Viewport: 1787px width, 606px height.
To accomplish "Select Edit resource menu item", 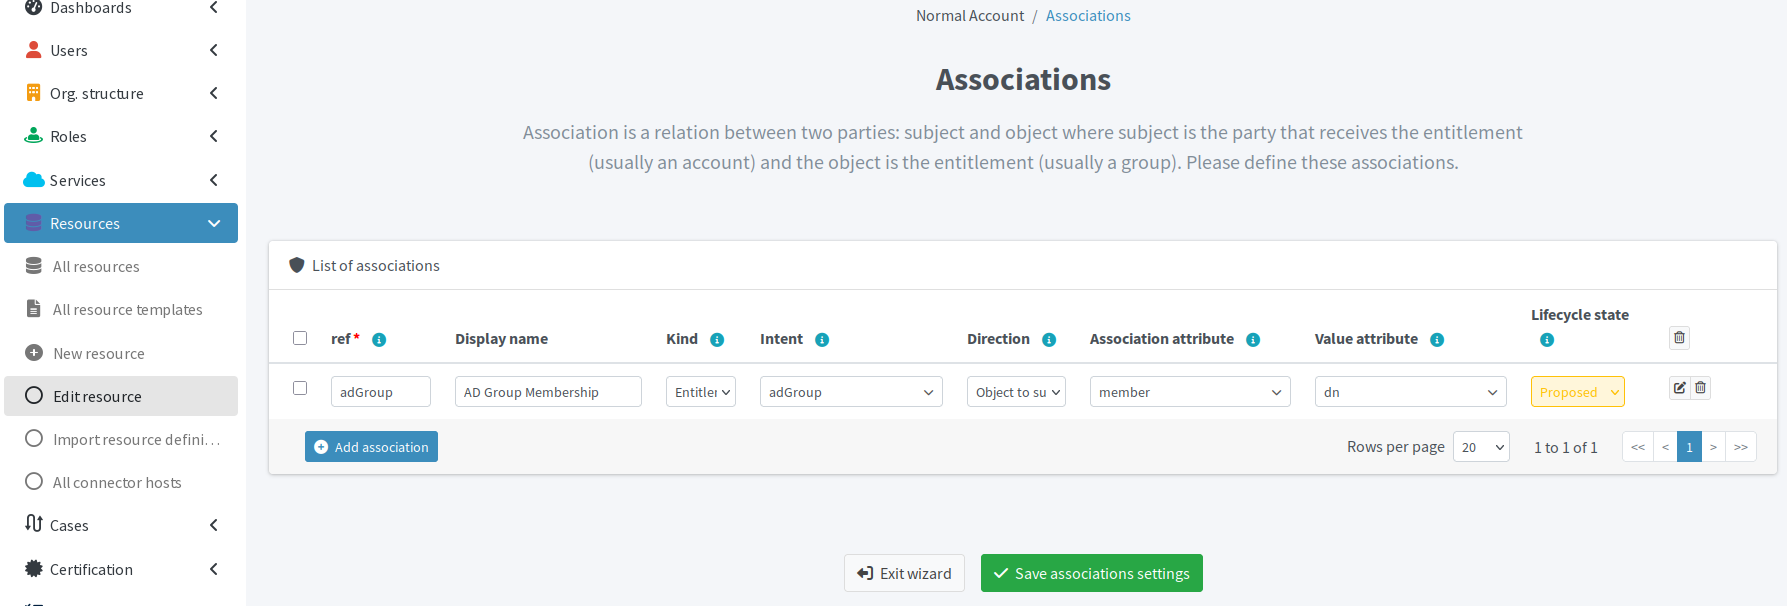I will [121, 396].
